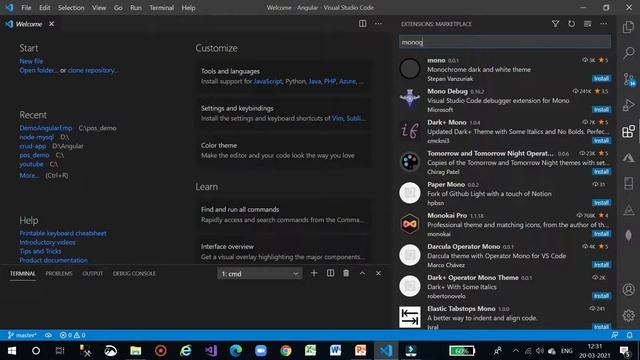Open the File menu
This screenshot has width=640, height=360.
click(26, 8)
